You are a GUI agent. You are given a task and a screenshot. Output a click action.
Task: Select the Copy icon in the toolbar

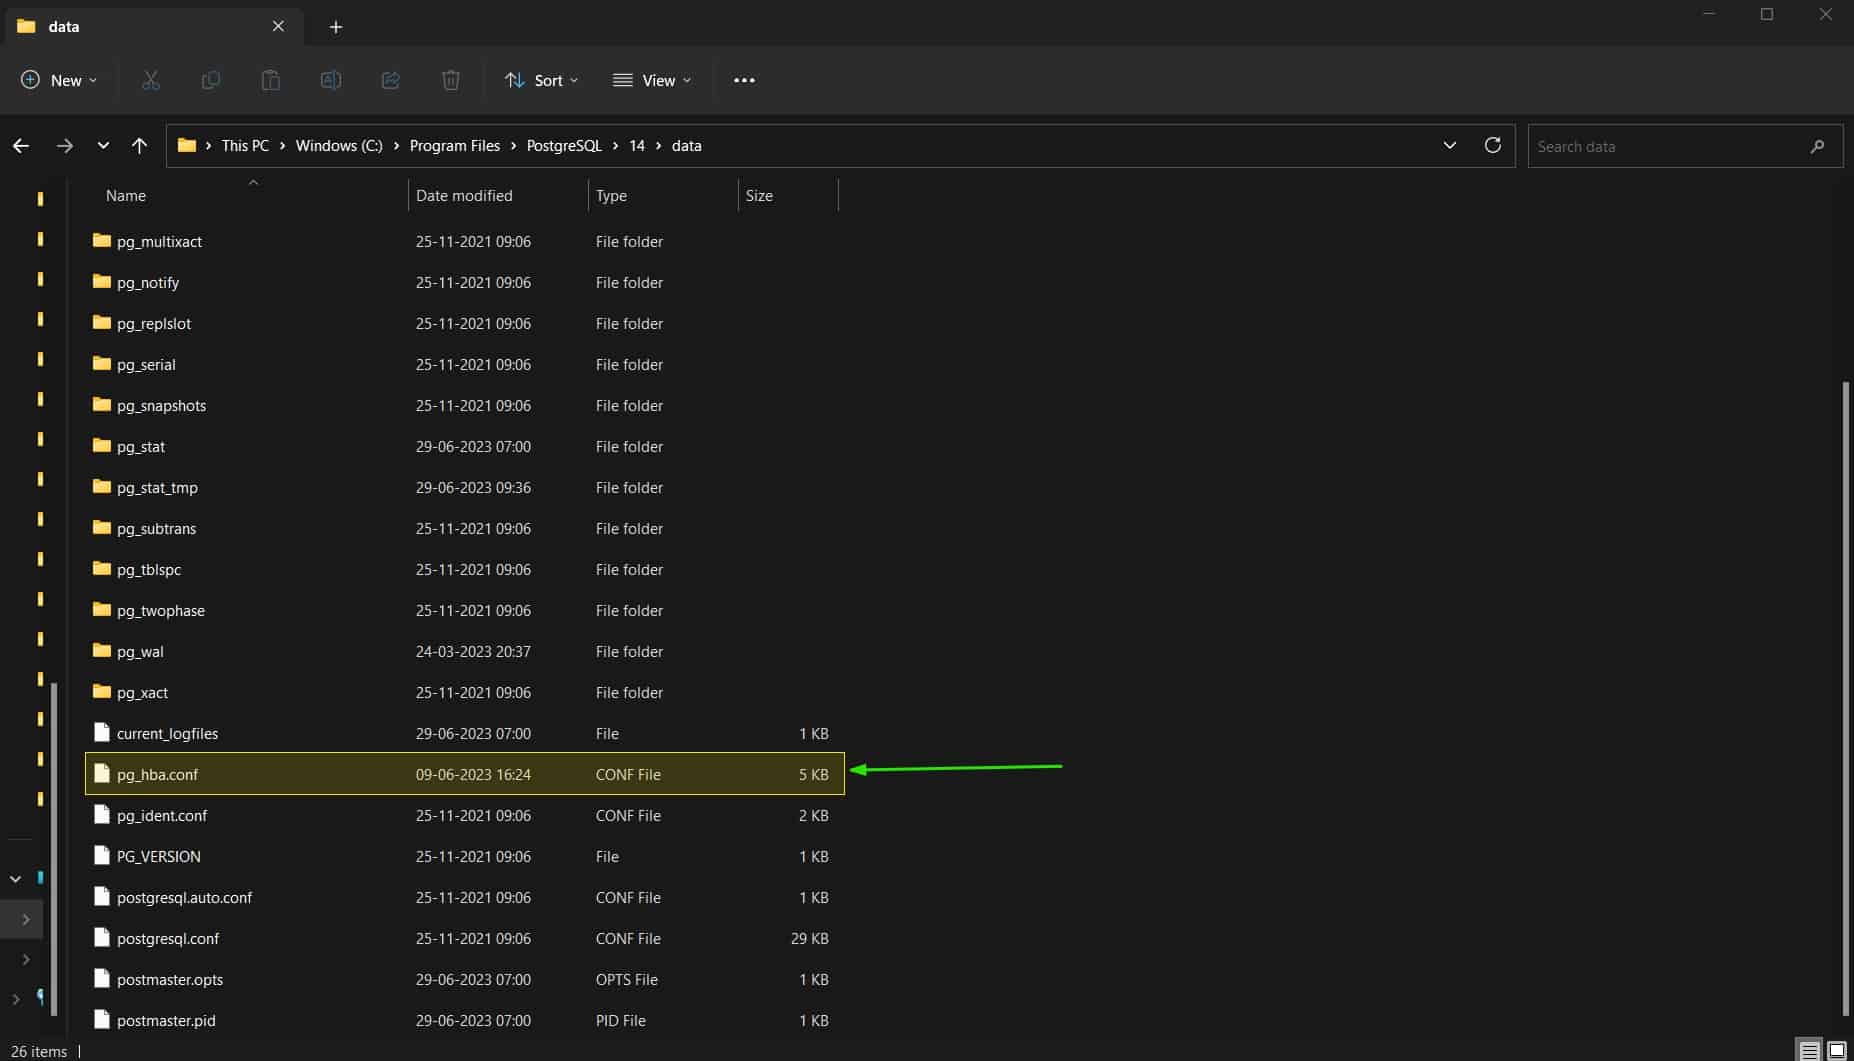[211, 80]
